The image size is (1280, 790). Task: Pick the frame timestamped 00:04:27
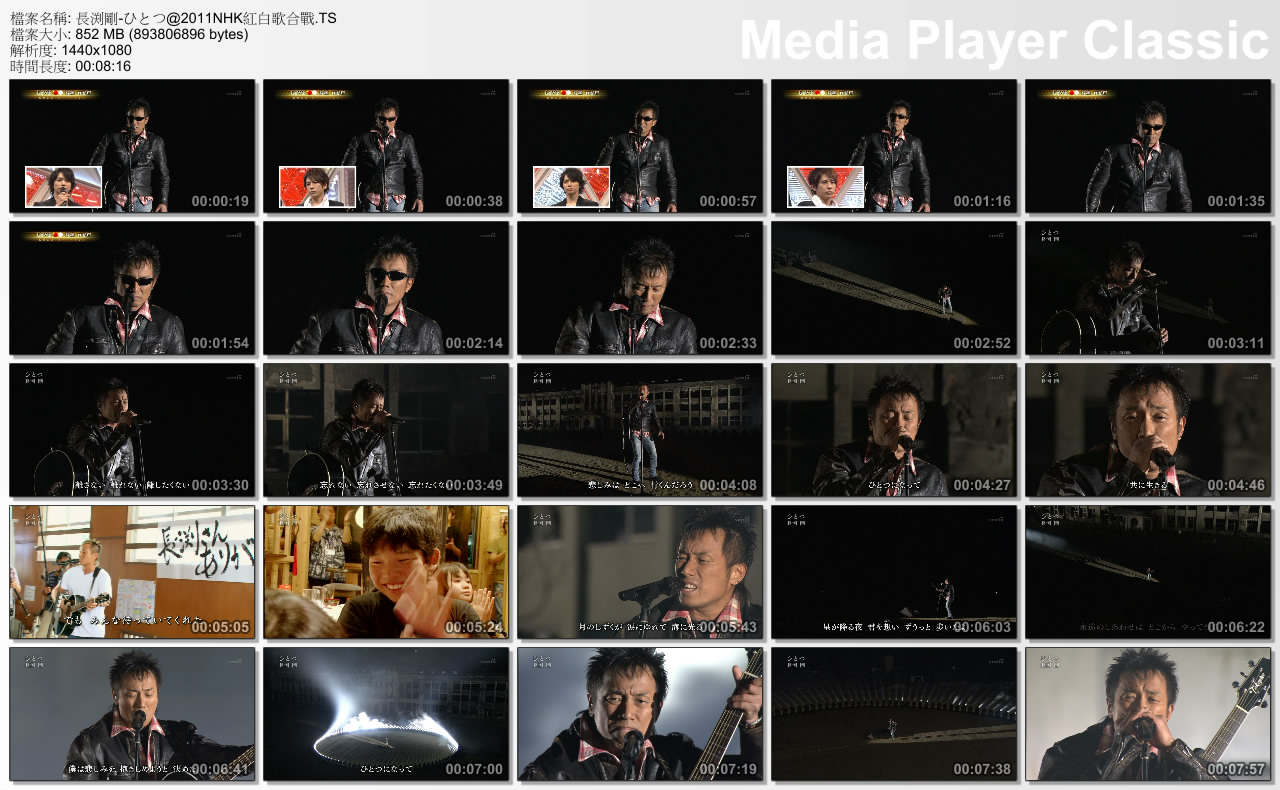click(x=894, y=430)
